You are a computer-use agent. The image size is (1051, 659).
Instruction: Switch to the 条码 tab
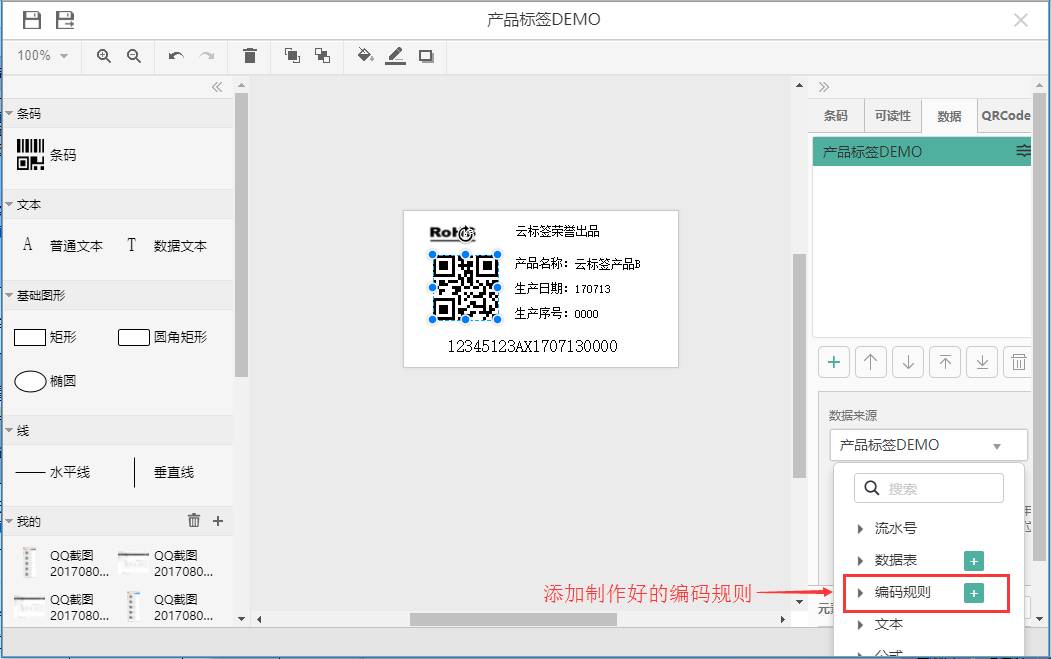[x=835, y=116]
